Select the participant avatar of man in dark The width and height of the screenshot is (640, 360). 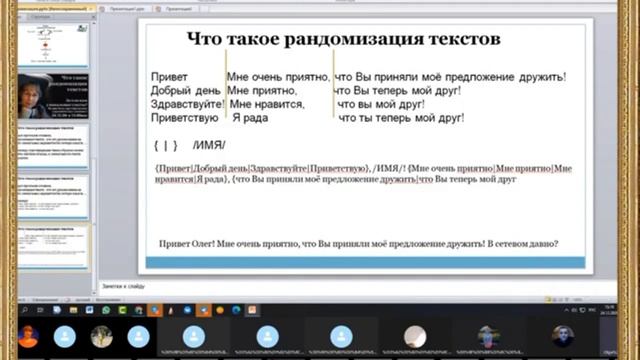[563, 337]
